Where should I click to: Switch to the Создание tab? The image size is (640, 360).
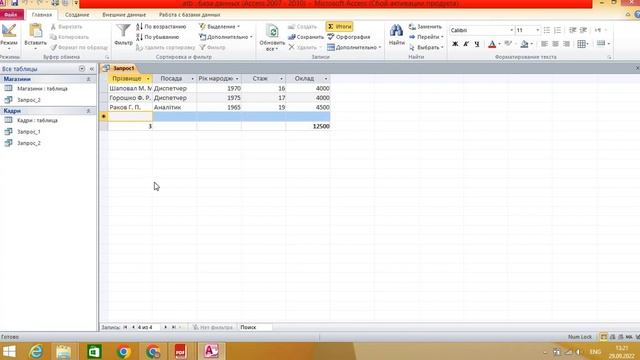(x=77, y=15)
